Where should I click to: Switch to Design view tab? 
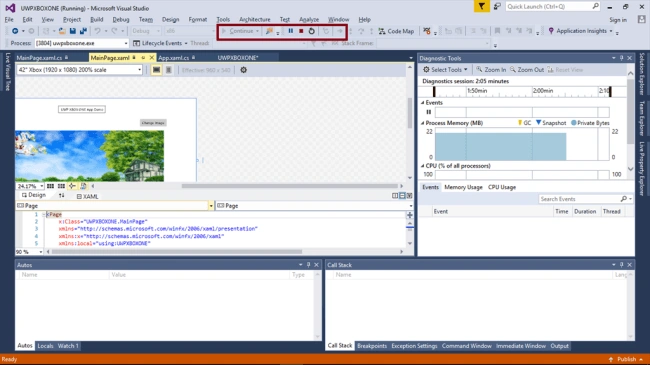coord(34,195)
